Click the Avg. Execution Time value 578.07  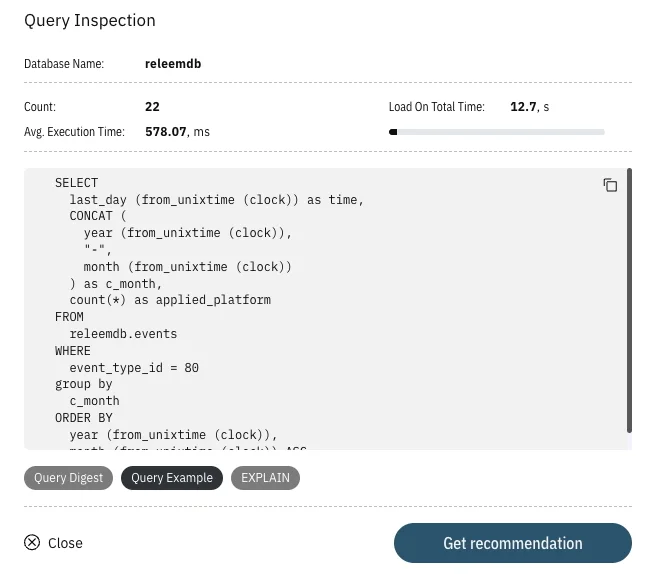[165, 132]
